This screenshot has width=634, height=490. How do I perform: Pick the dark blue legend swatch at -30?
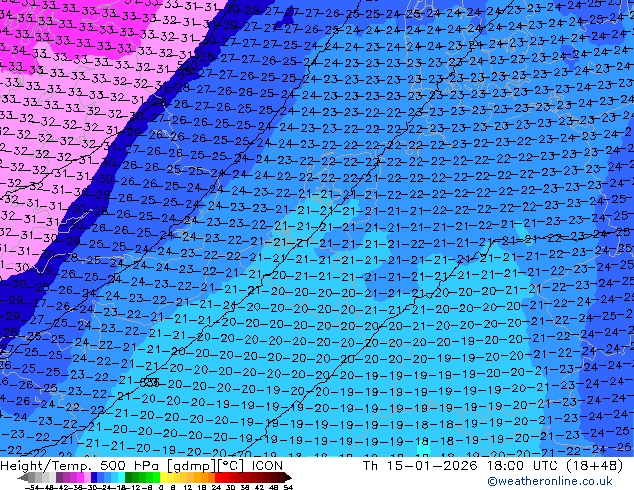coord(94,478)
